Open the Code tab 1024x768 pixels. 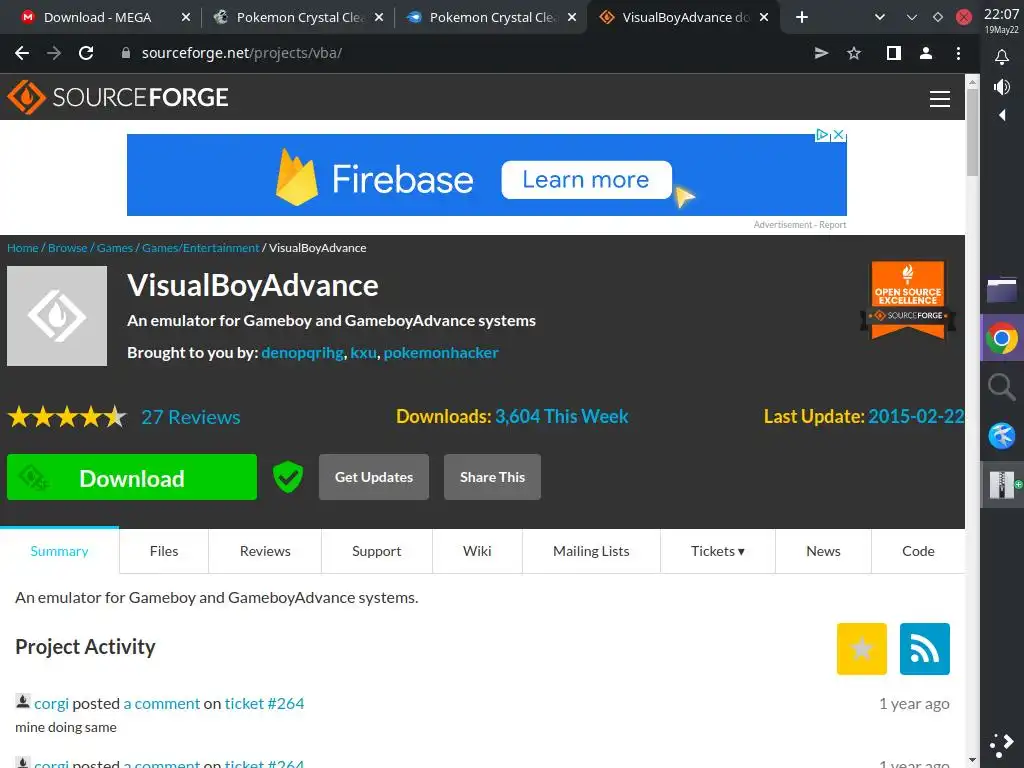(918, 551)
